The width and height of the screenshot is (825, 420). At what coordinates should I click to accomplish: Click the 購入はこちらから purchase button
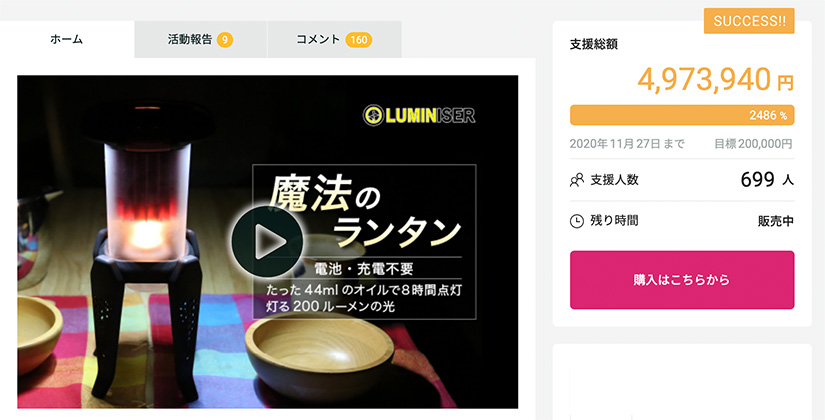click(x=682, y=280)
